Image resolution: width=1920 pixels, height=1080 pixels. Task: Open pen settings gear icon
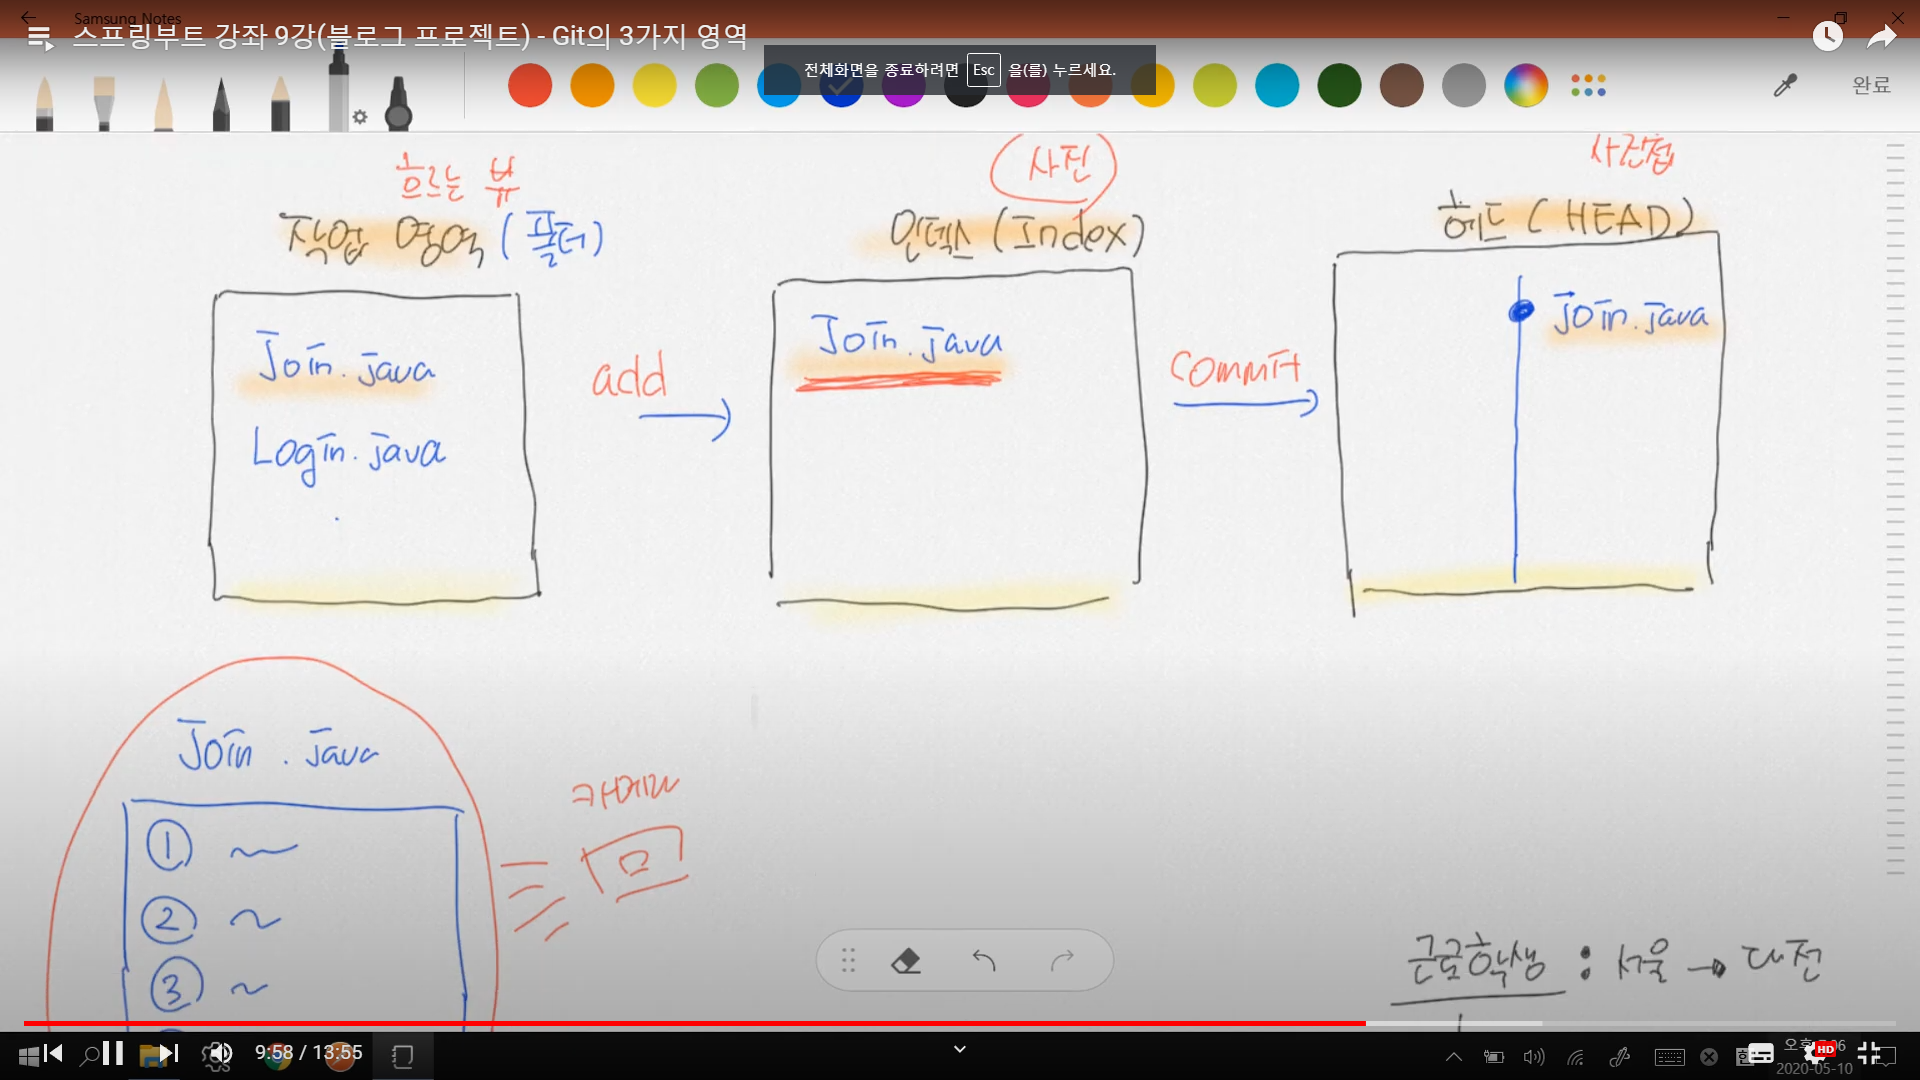(x=360, y=117)
